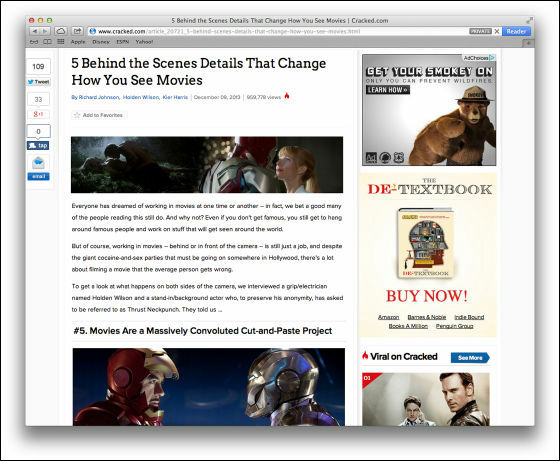The image size is (560, 461).
Task: Click the site globe icon in address bar
Action: point(92,31)
